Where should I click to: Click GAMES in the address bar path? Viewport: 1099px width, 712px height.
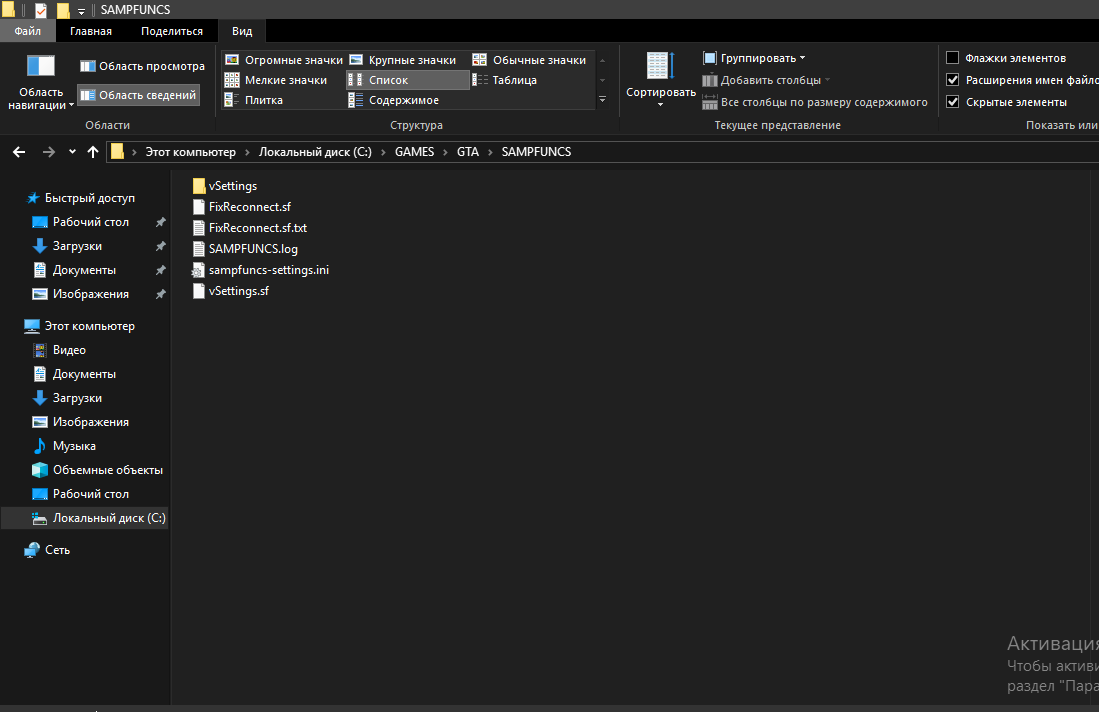tap(414, 152)
